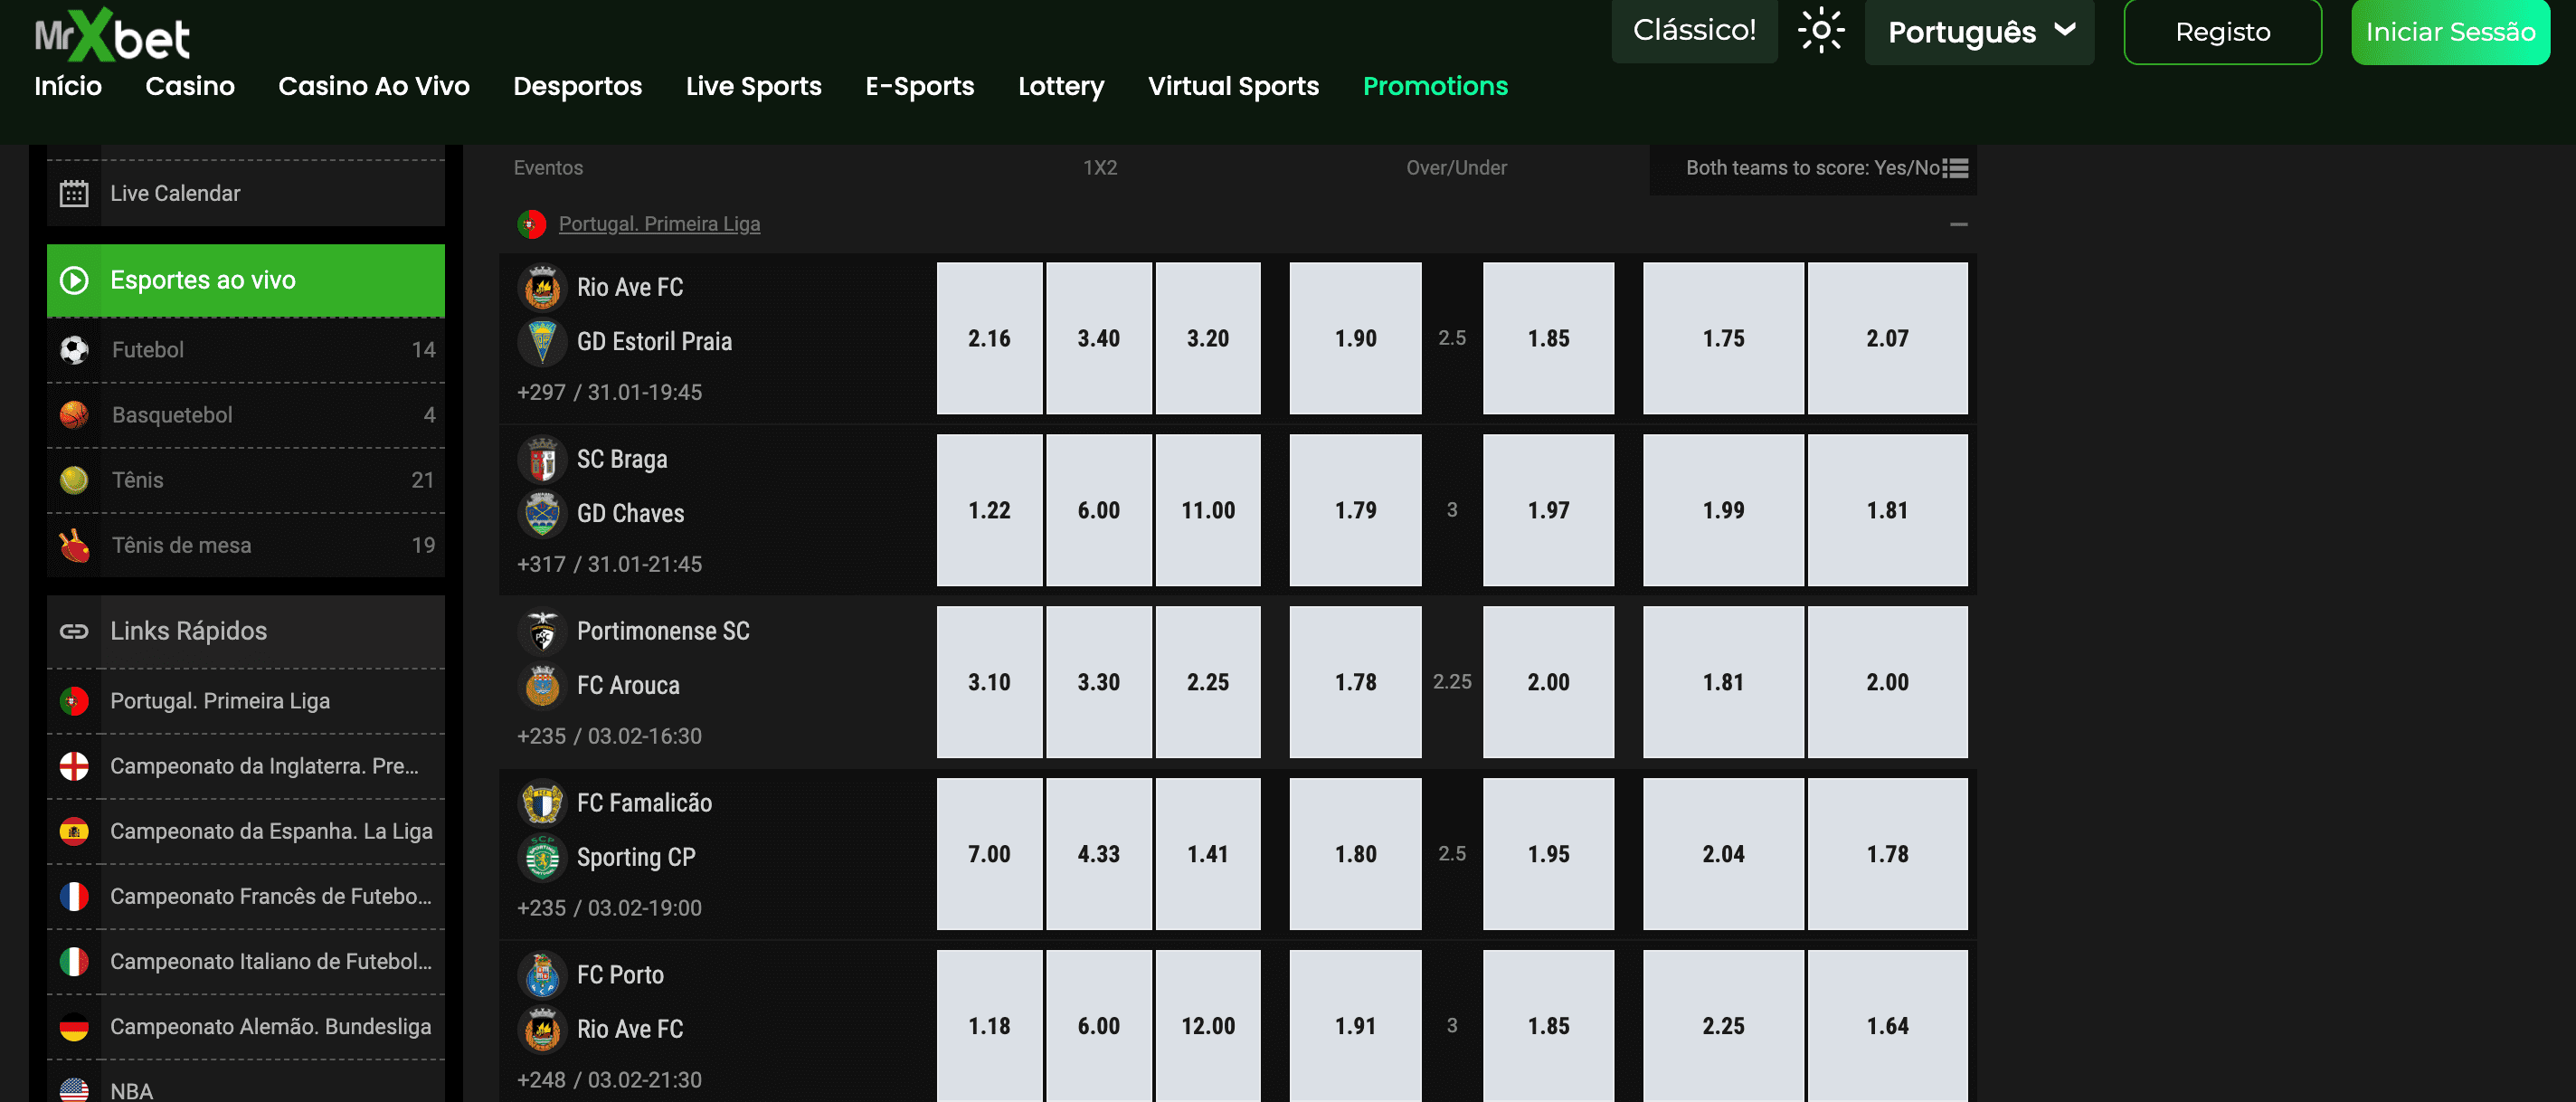Switch to Clássico! mode

pyautogui.click(x=1694, y=30)
